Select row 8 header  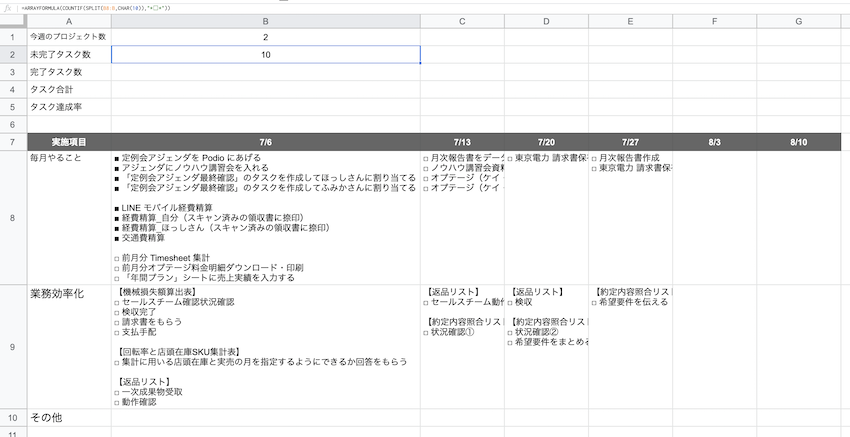(12, 216)
